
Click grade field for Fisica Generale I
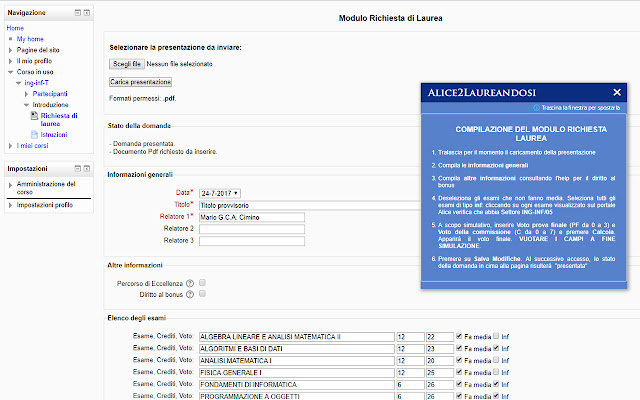(x=440, y=373)
